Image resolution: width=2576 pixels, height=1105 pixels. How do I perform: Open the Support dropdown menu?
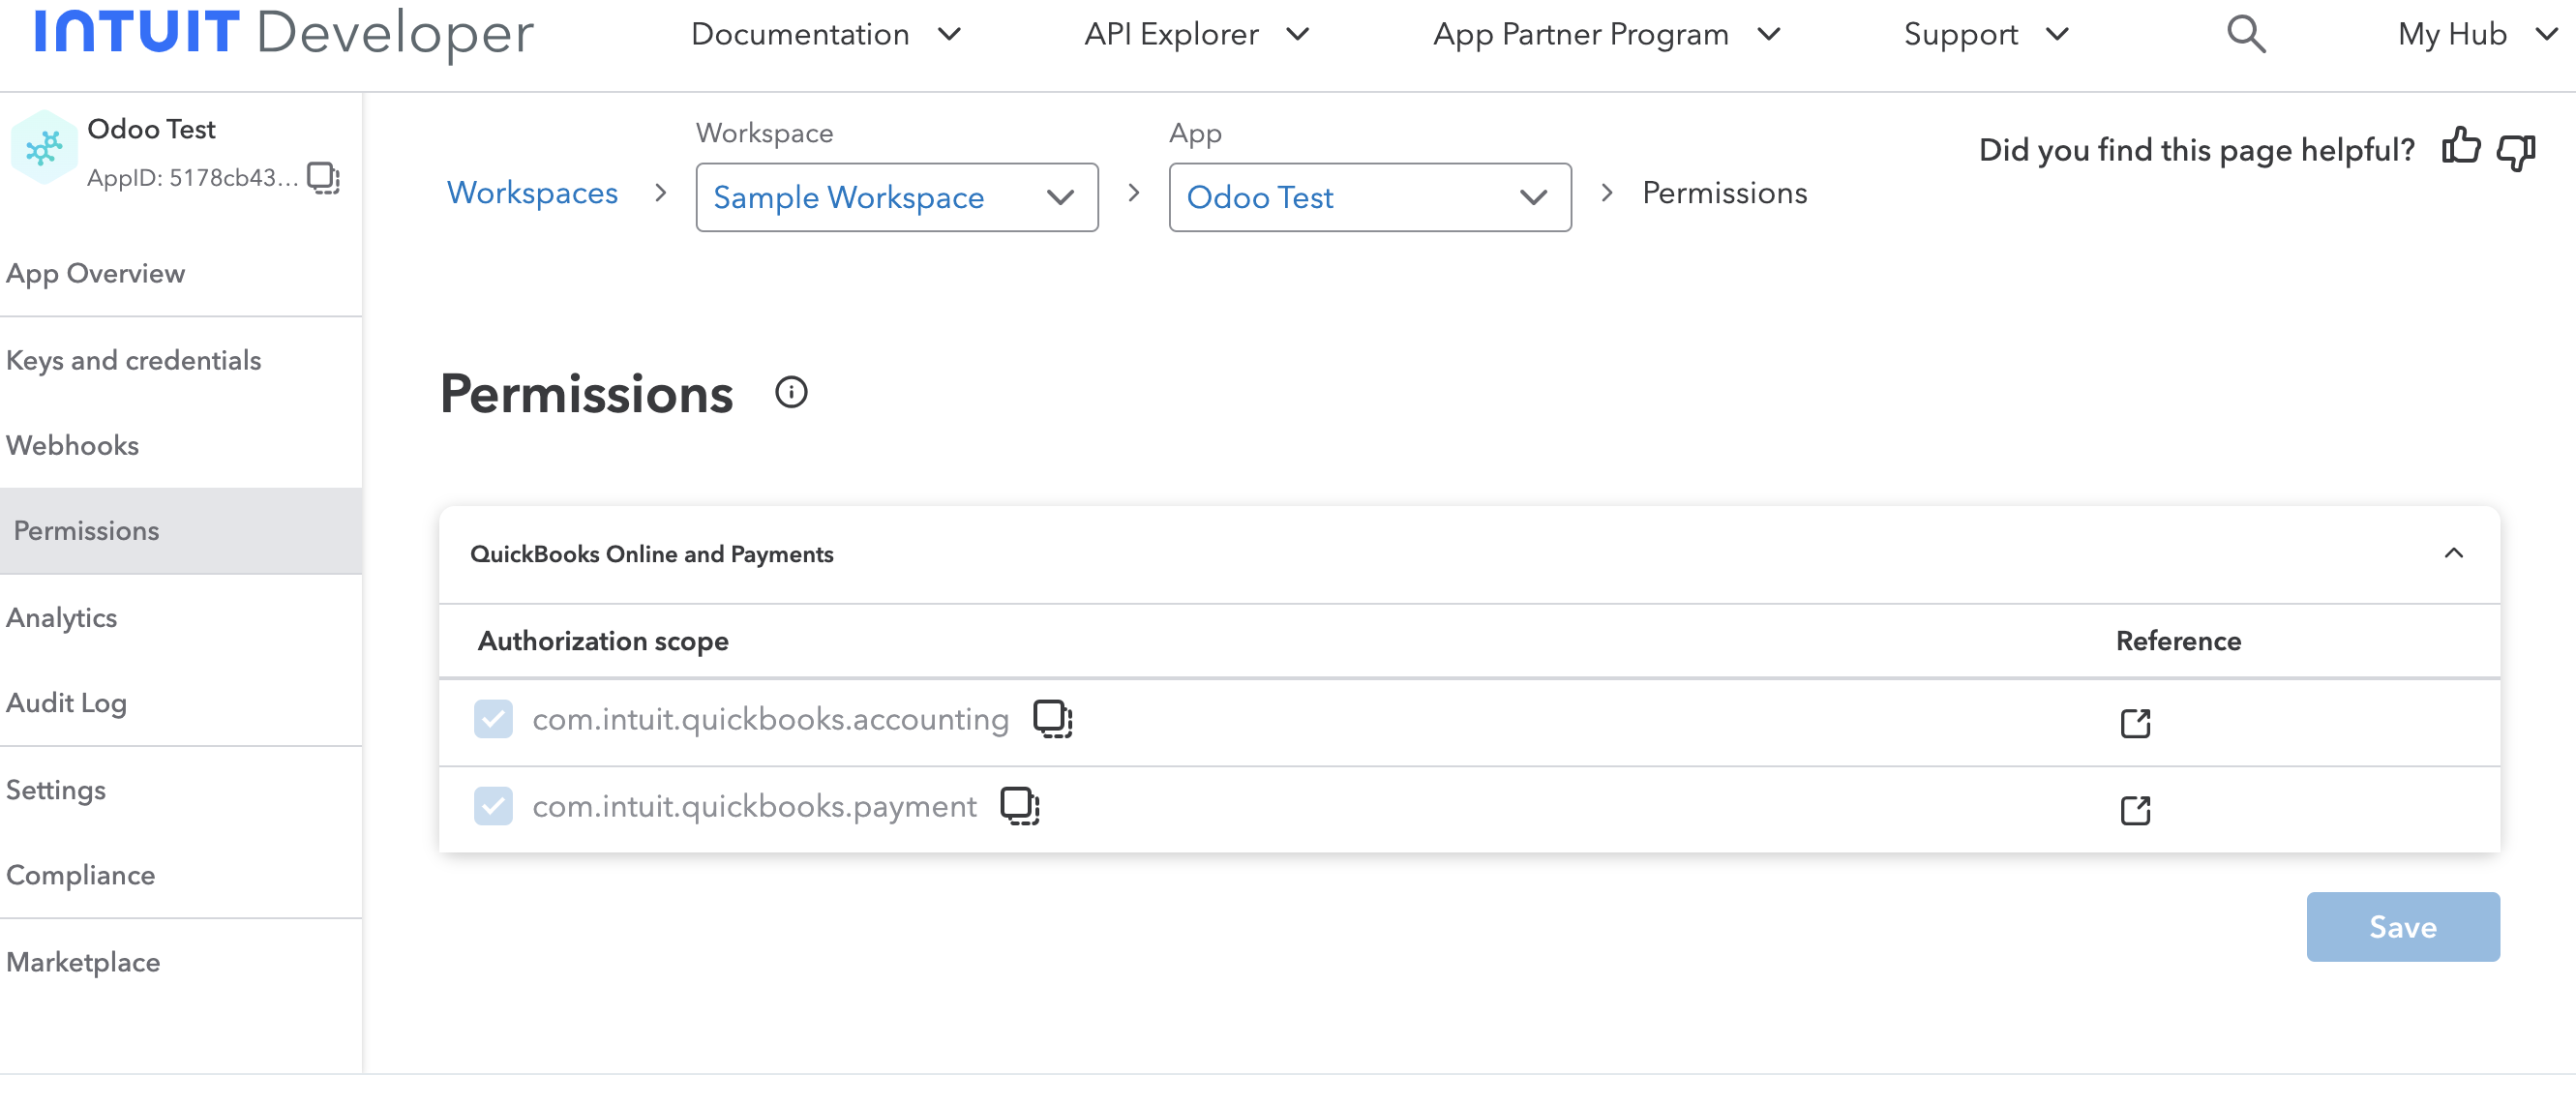point(1986,34)
